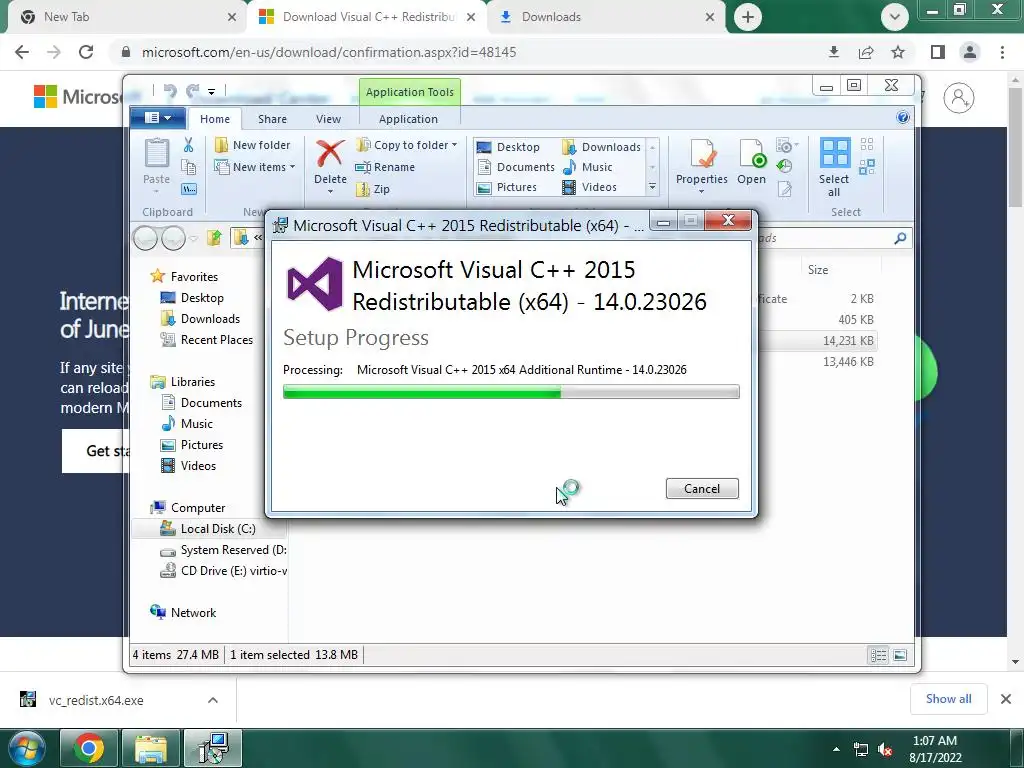The image size is (1024, 768).
Task: Click the Edit icon below History
Action: tap(784, 189)
